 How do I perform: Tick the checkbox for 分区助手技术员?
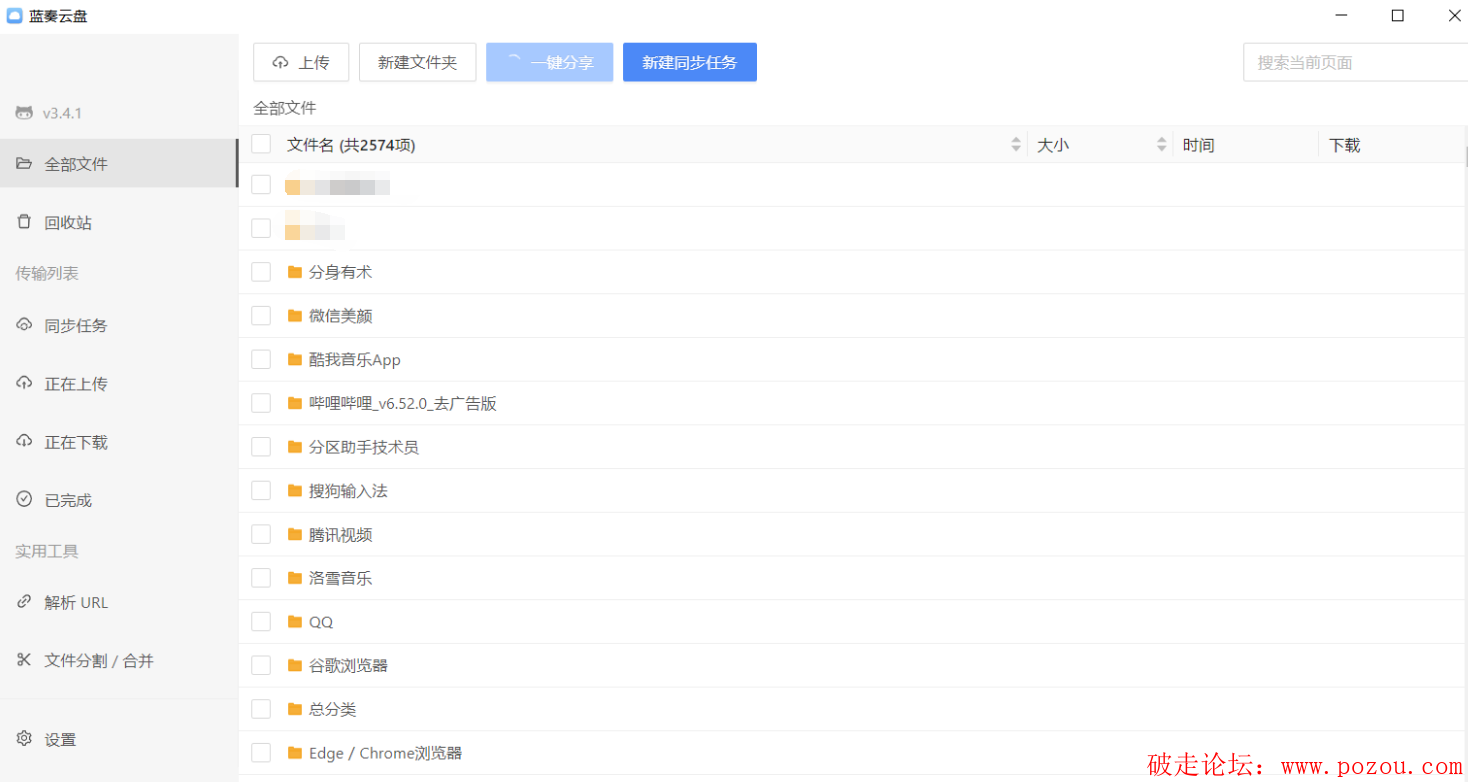[261, 447]
